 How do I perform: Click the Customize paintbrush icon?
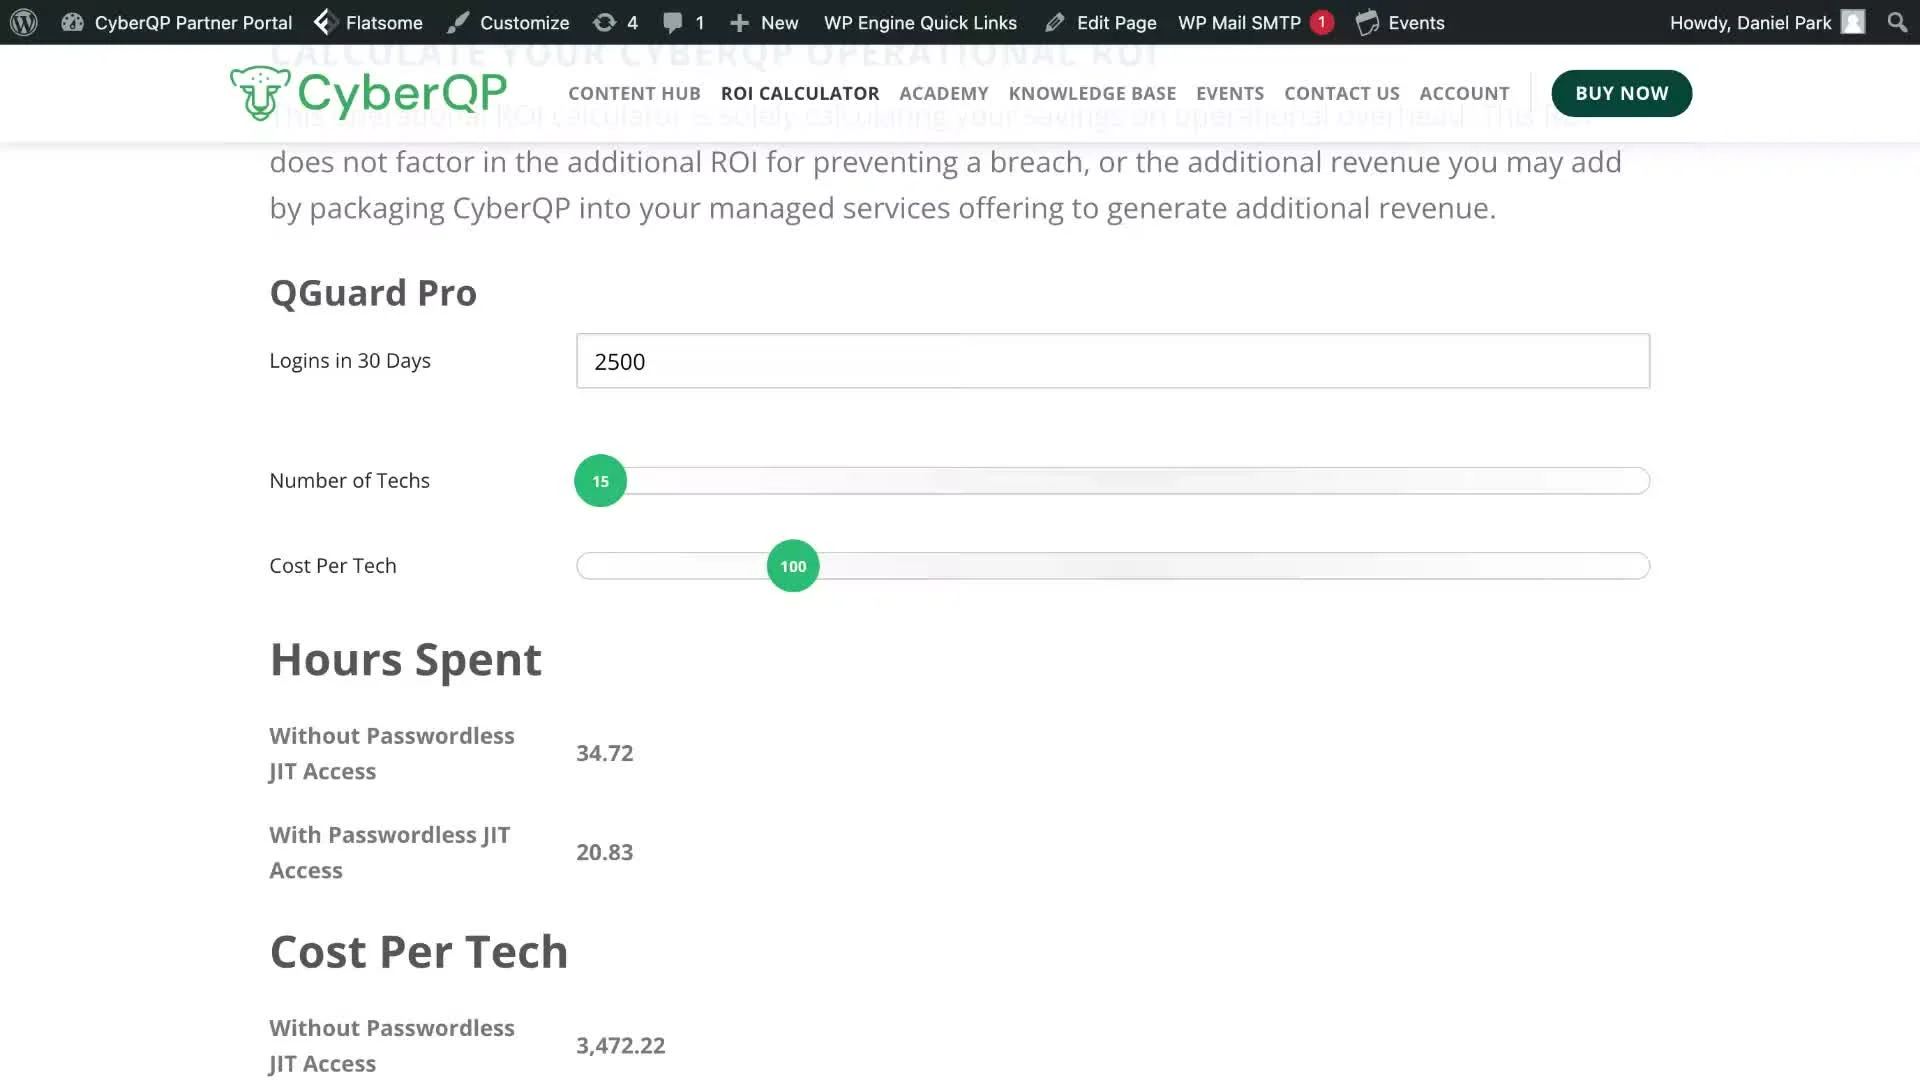[458, 22]
